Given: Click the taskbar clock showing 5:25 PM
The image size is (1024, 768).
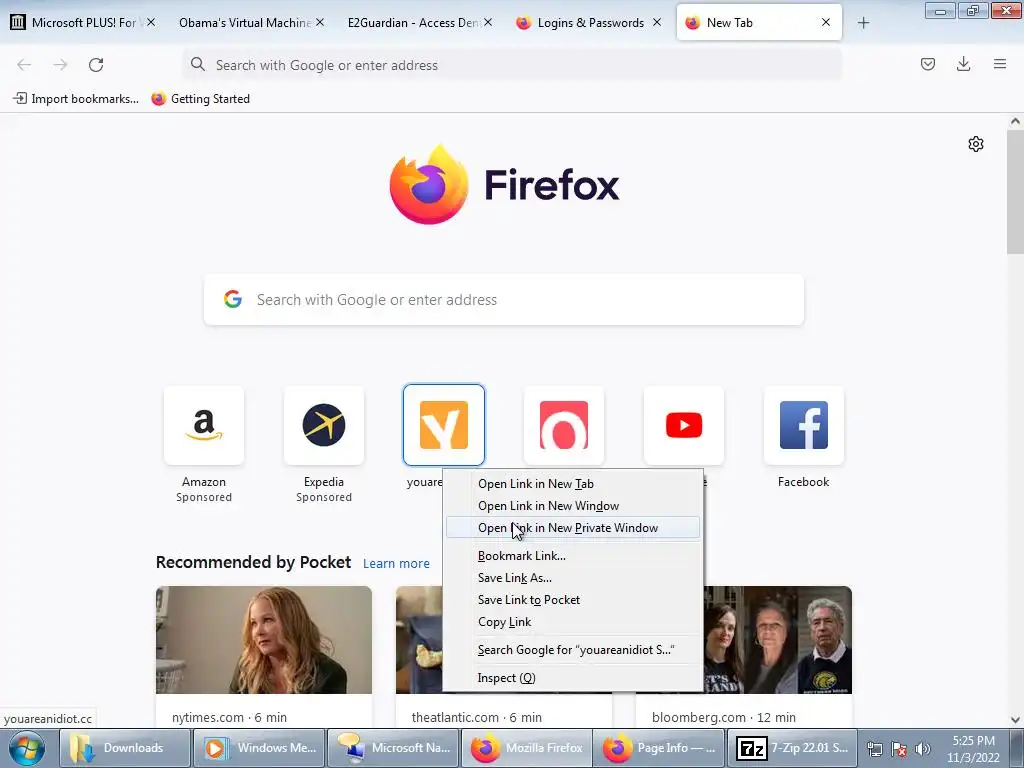Looking at the screenshot, I should coord(973,749).
